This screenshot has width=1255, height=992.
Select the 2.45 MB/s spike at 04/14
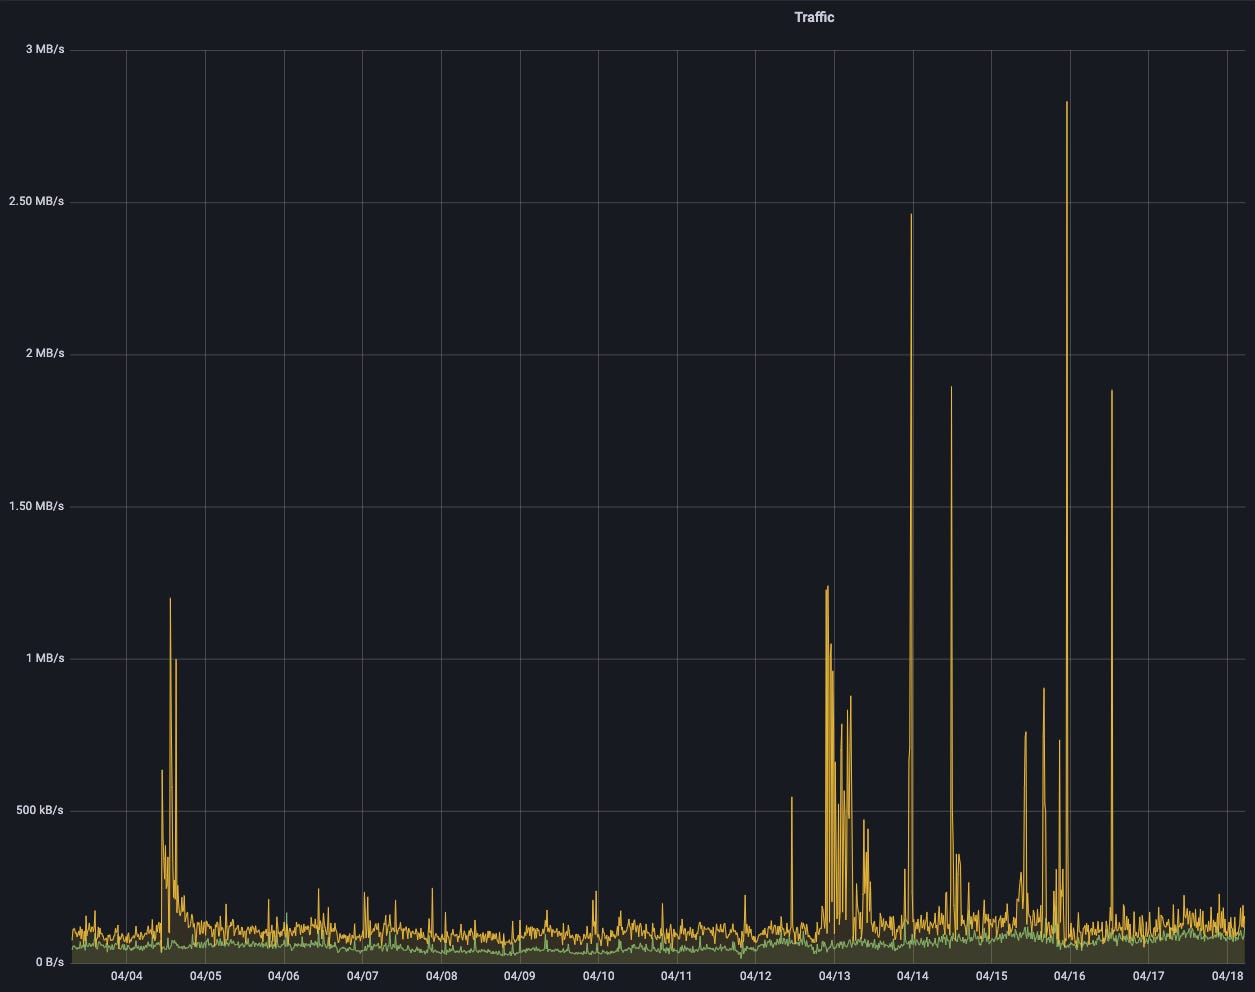click(911, 220)
